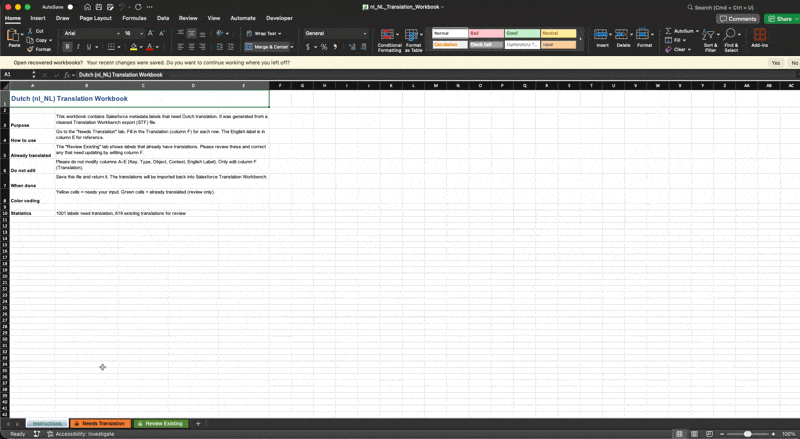Toggle the AutoSave switch
The height and width of the screenshot is (439, 800).
click(x=70, y=7)
